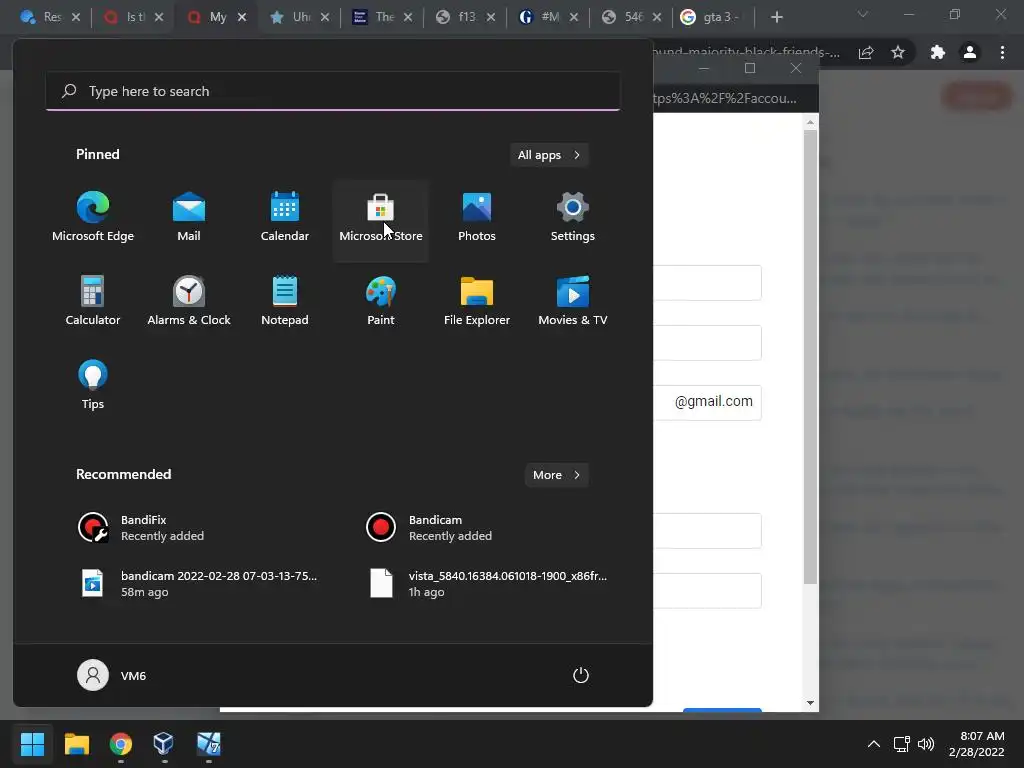Click the popup window's vertical scrollbar
Viewport: 1024px width, 768px height.
click(810, 357)
